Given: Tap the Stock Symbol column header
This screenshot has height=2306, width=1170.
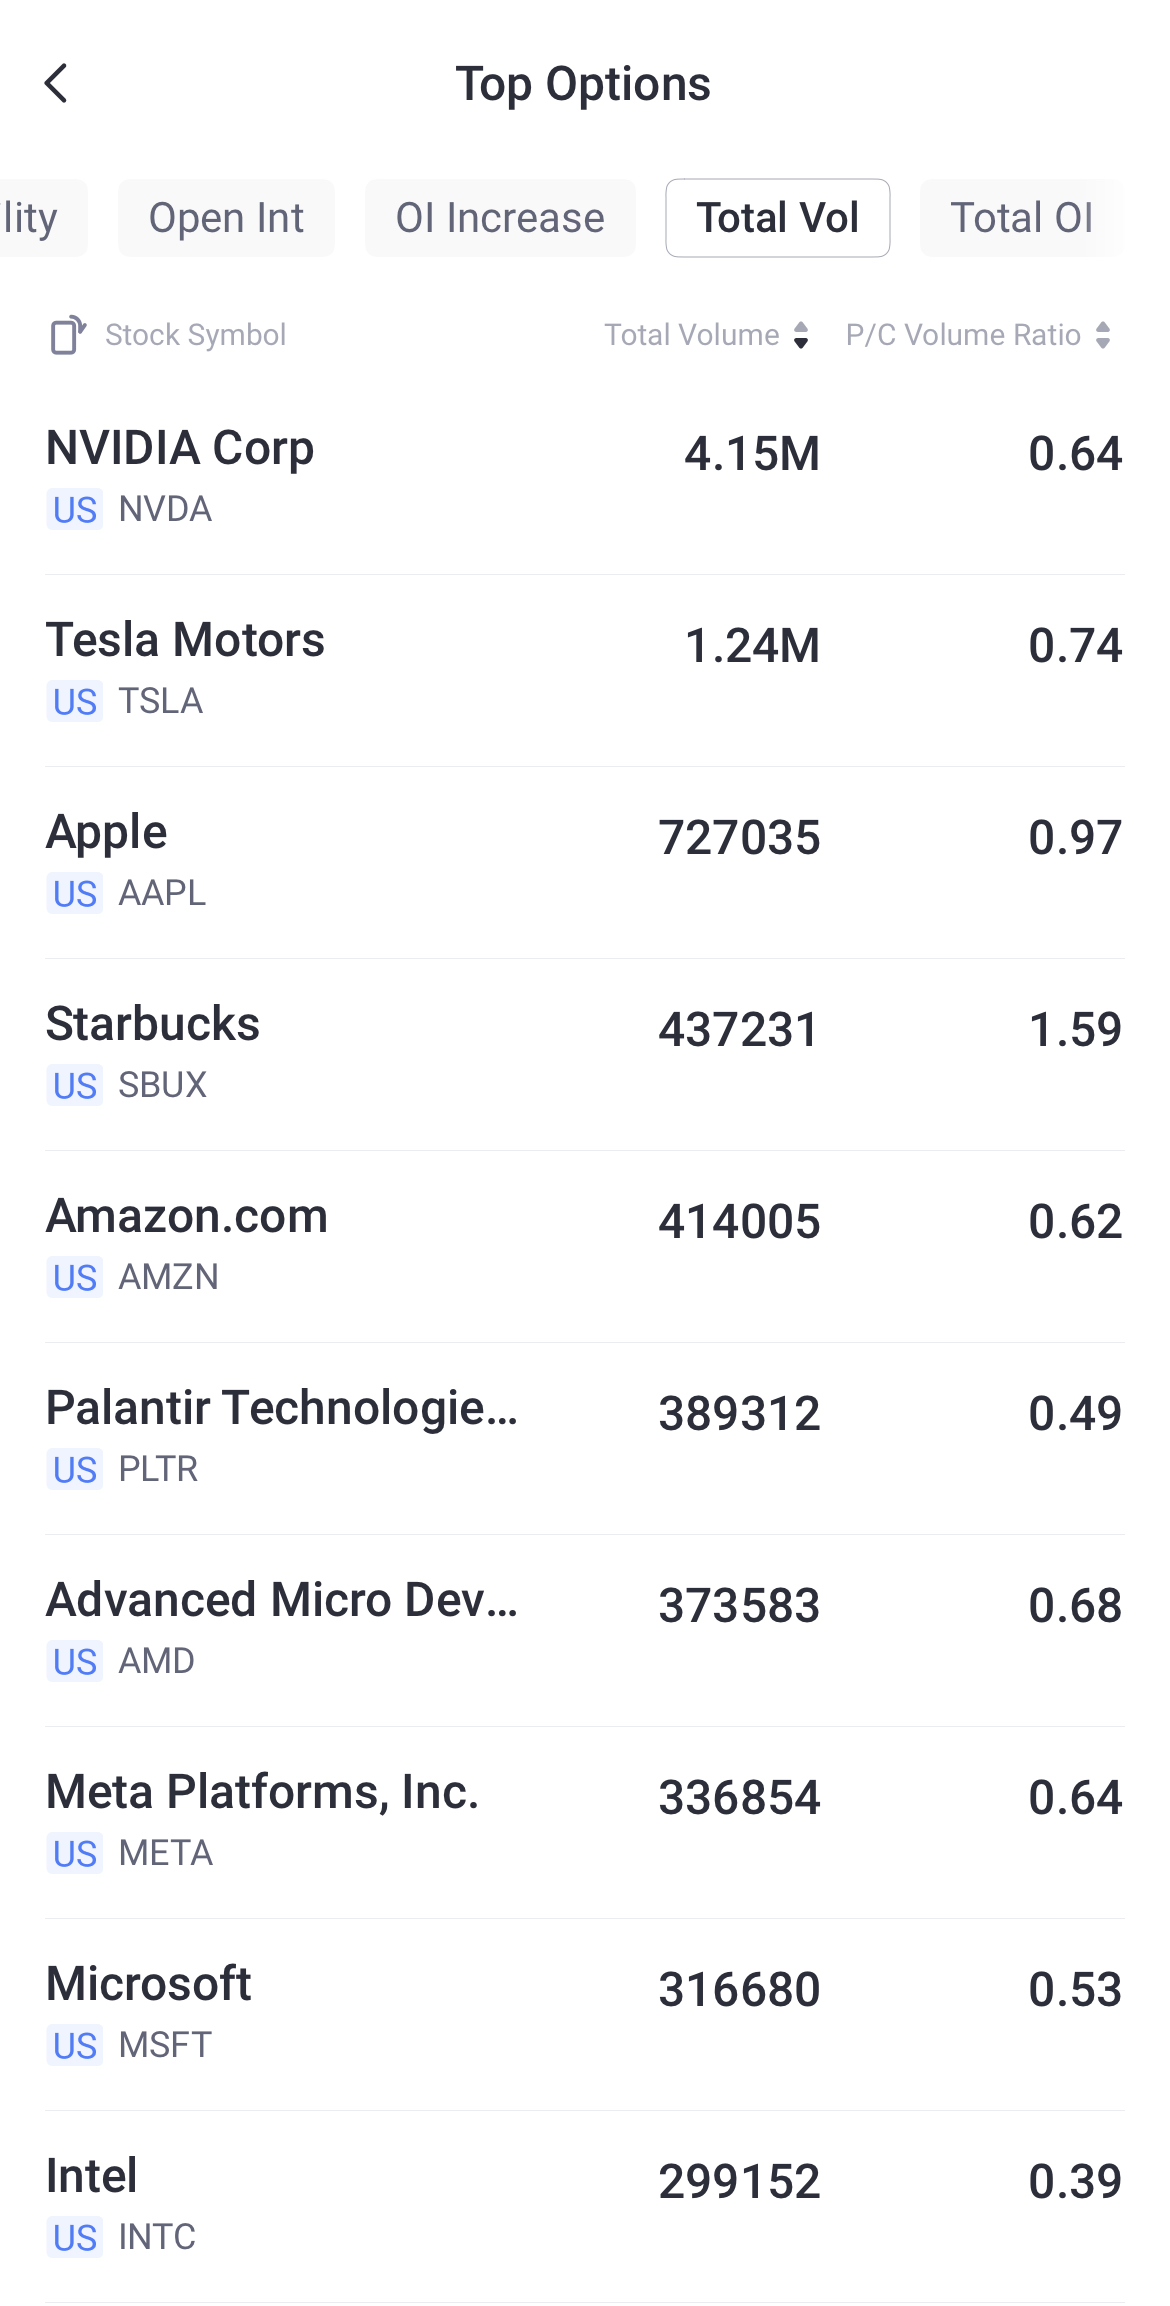Looking at the screenshot, I should (x=196, y=335).
